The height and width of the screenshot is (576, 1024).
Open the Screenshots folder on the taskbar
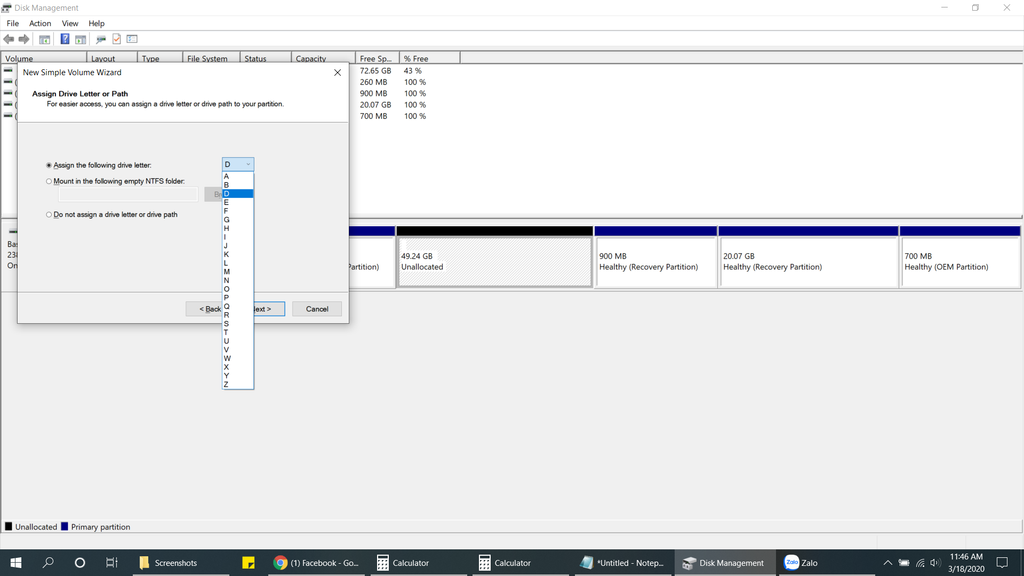(182, 562)
